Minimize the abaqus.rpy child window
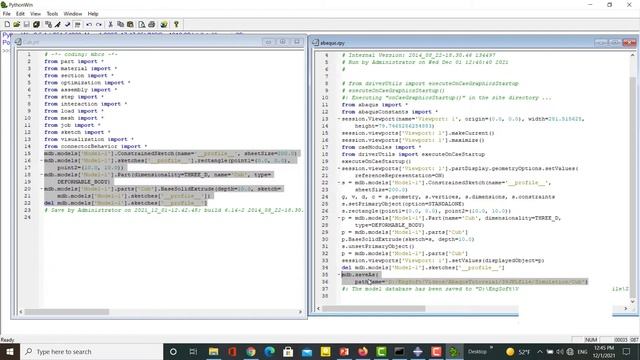640x360 pixels. pyautogui.click(x=601, y=42)
